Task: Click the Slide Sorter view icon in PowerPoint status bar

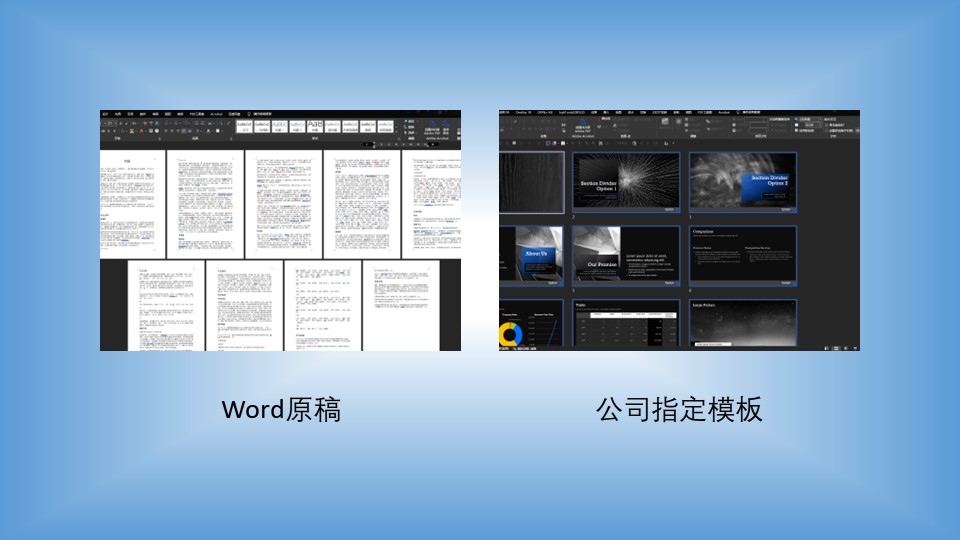Action: tap(836, 348)
